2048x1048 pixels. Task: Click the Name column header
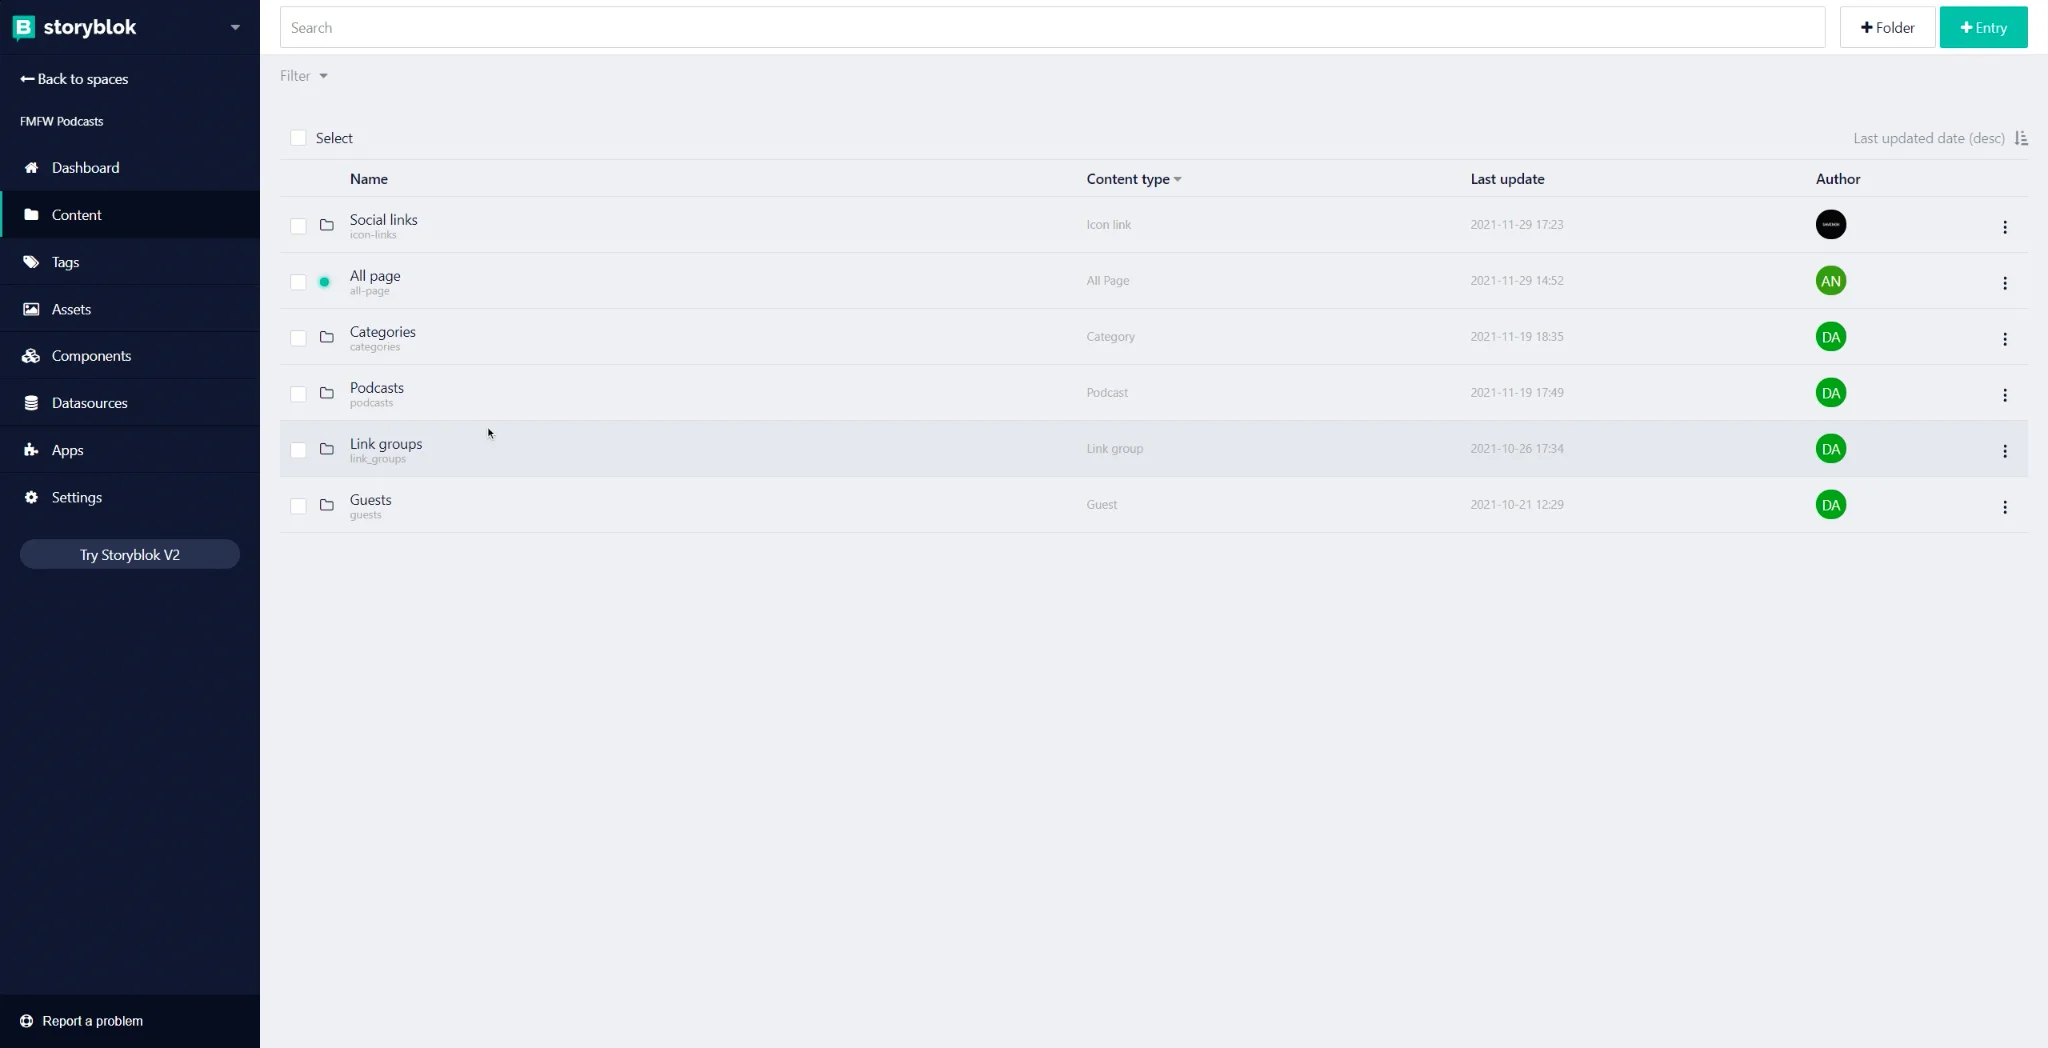click(x=368, y=179)
